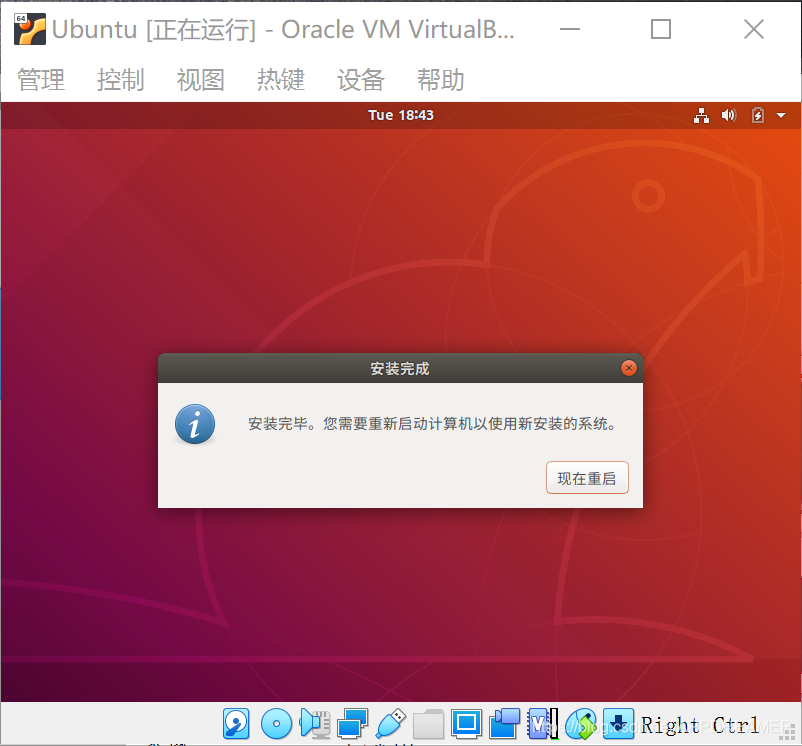Click the display status icon
The image size is (802, 746).
click(x=466, y=724)
